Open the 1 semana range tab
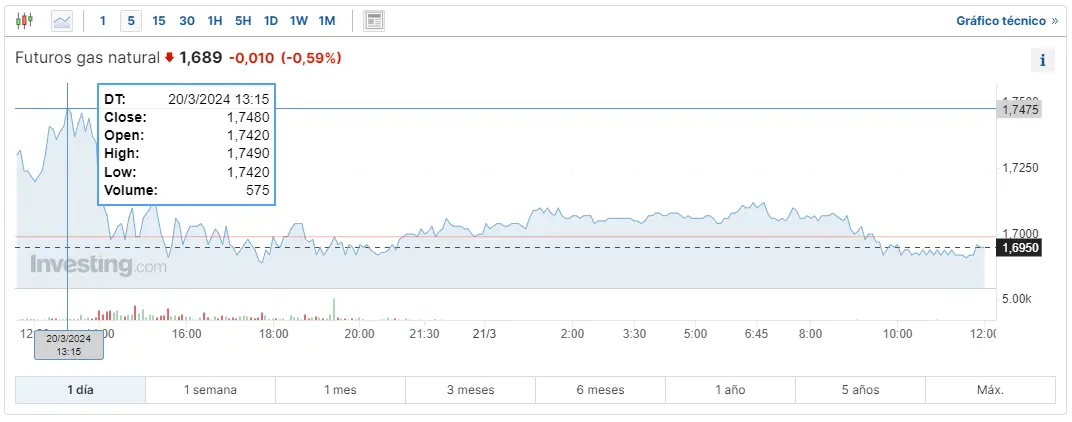1072x422 pixels. click(x=210, y=390)
